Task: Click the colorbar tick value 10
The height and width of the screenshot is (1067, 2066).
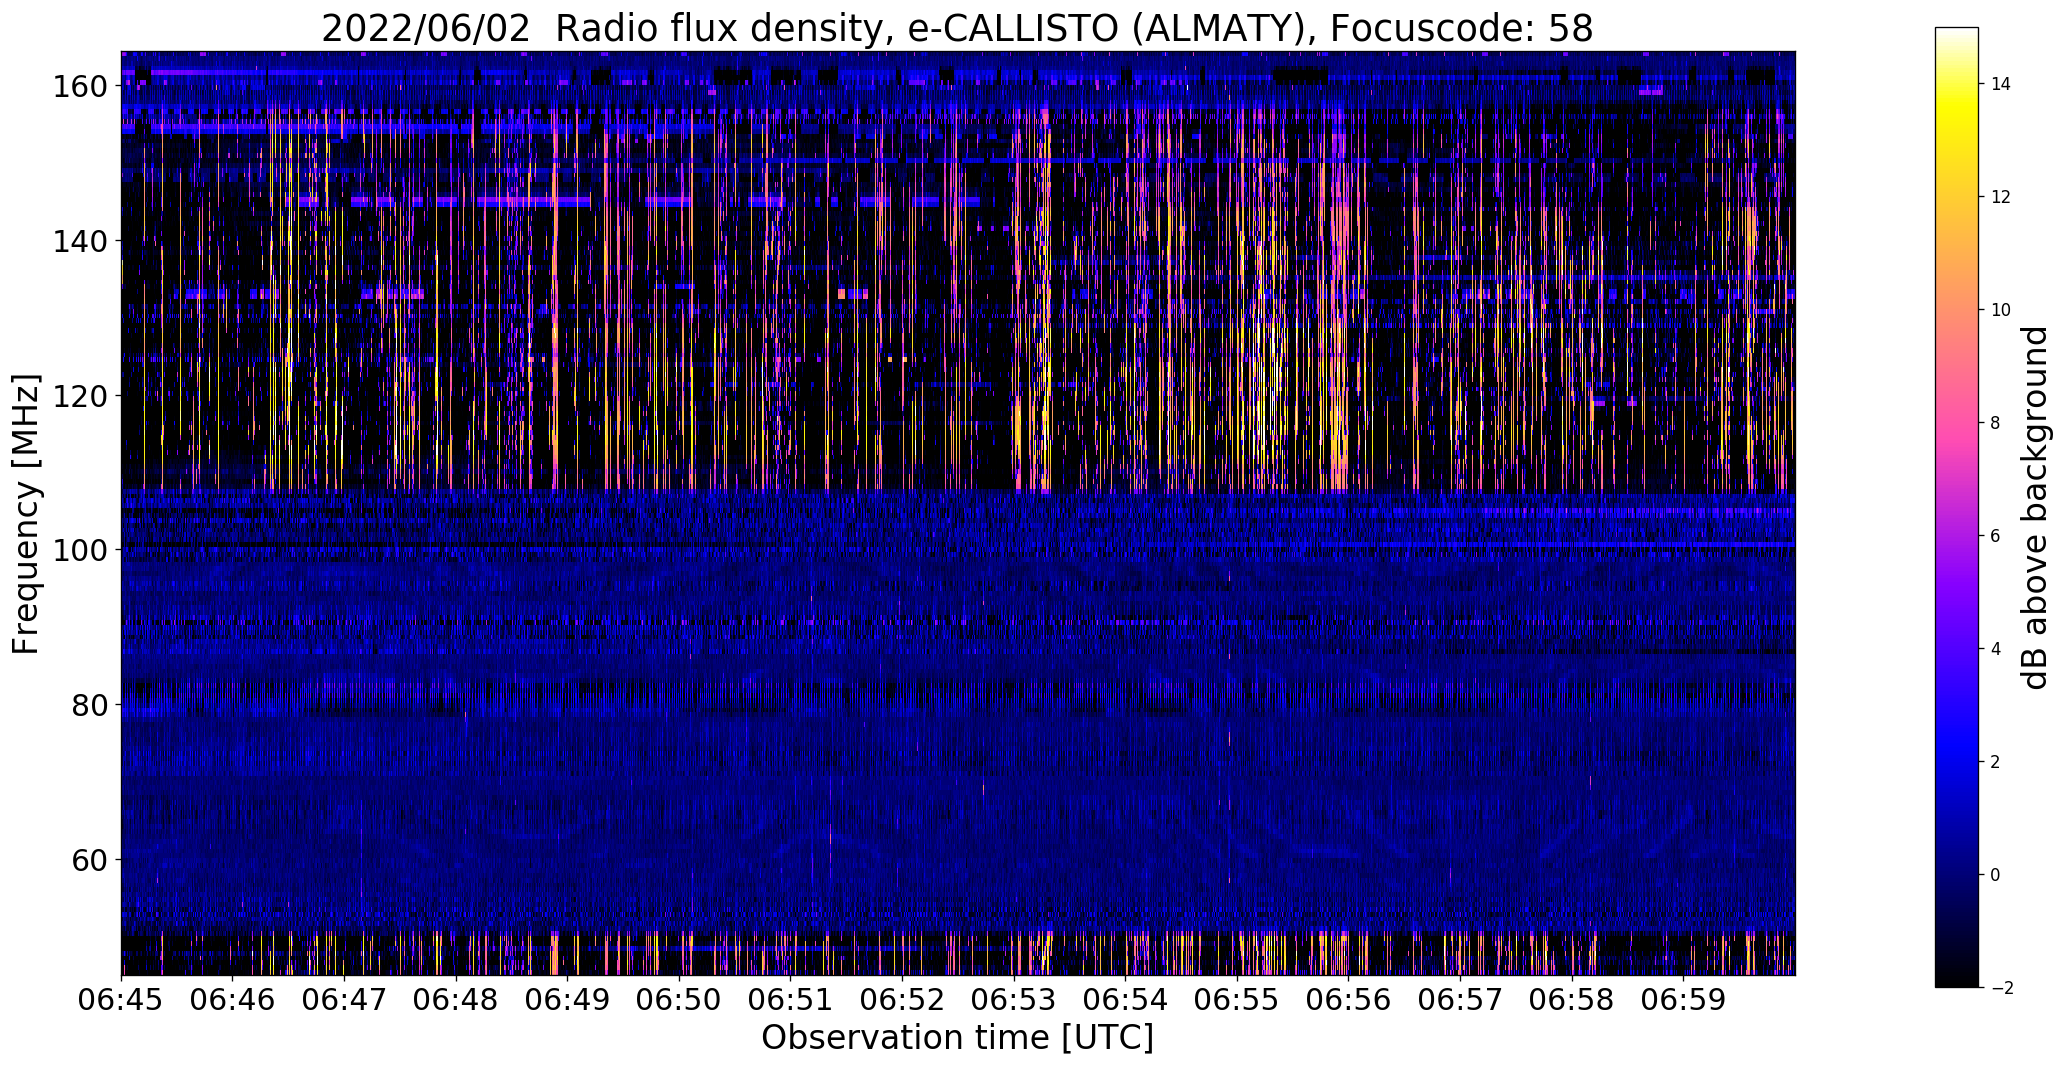Action: [2001, 310]
